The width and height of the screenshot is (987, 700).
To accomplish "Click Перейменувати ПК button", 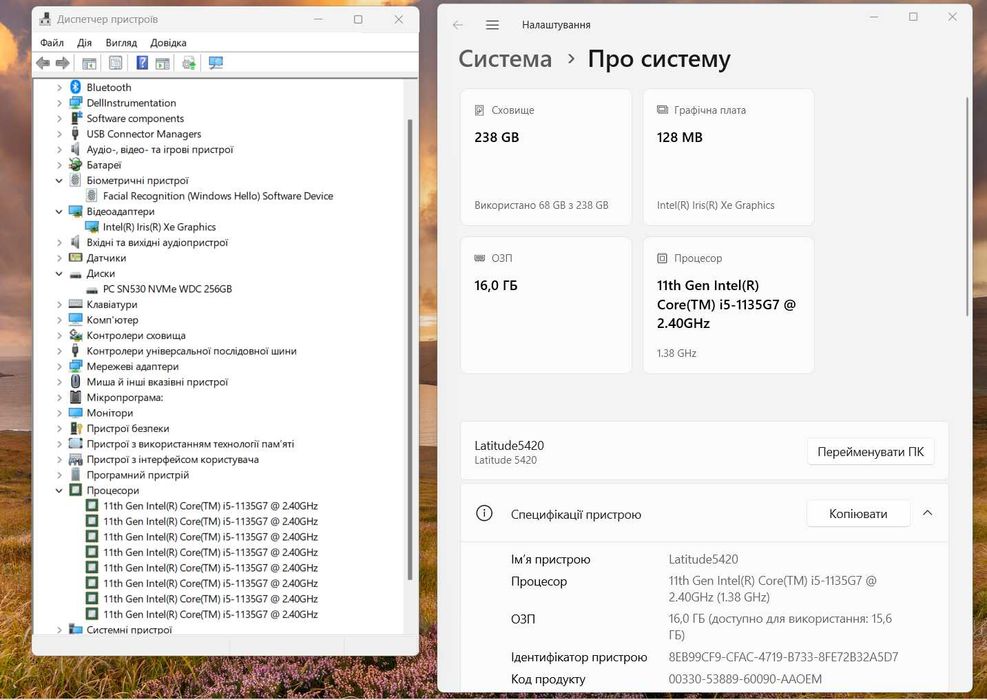I will click(x=871, y=452).
